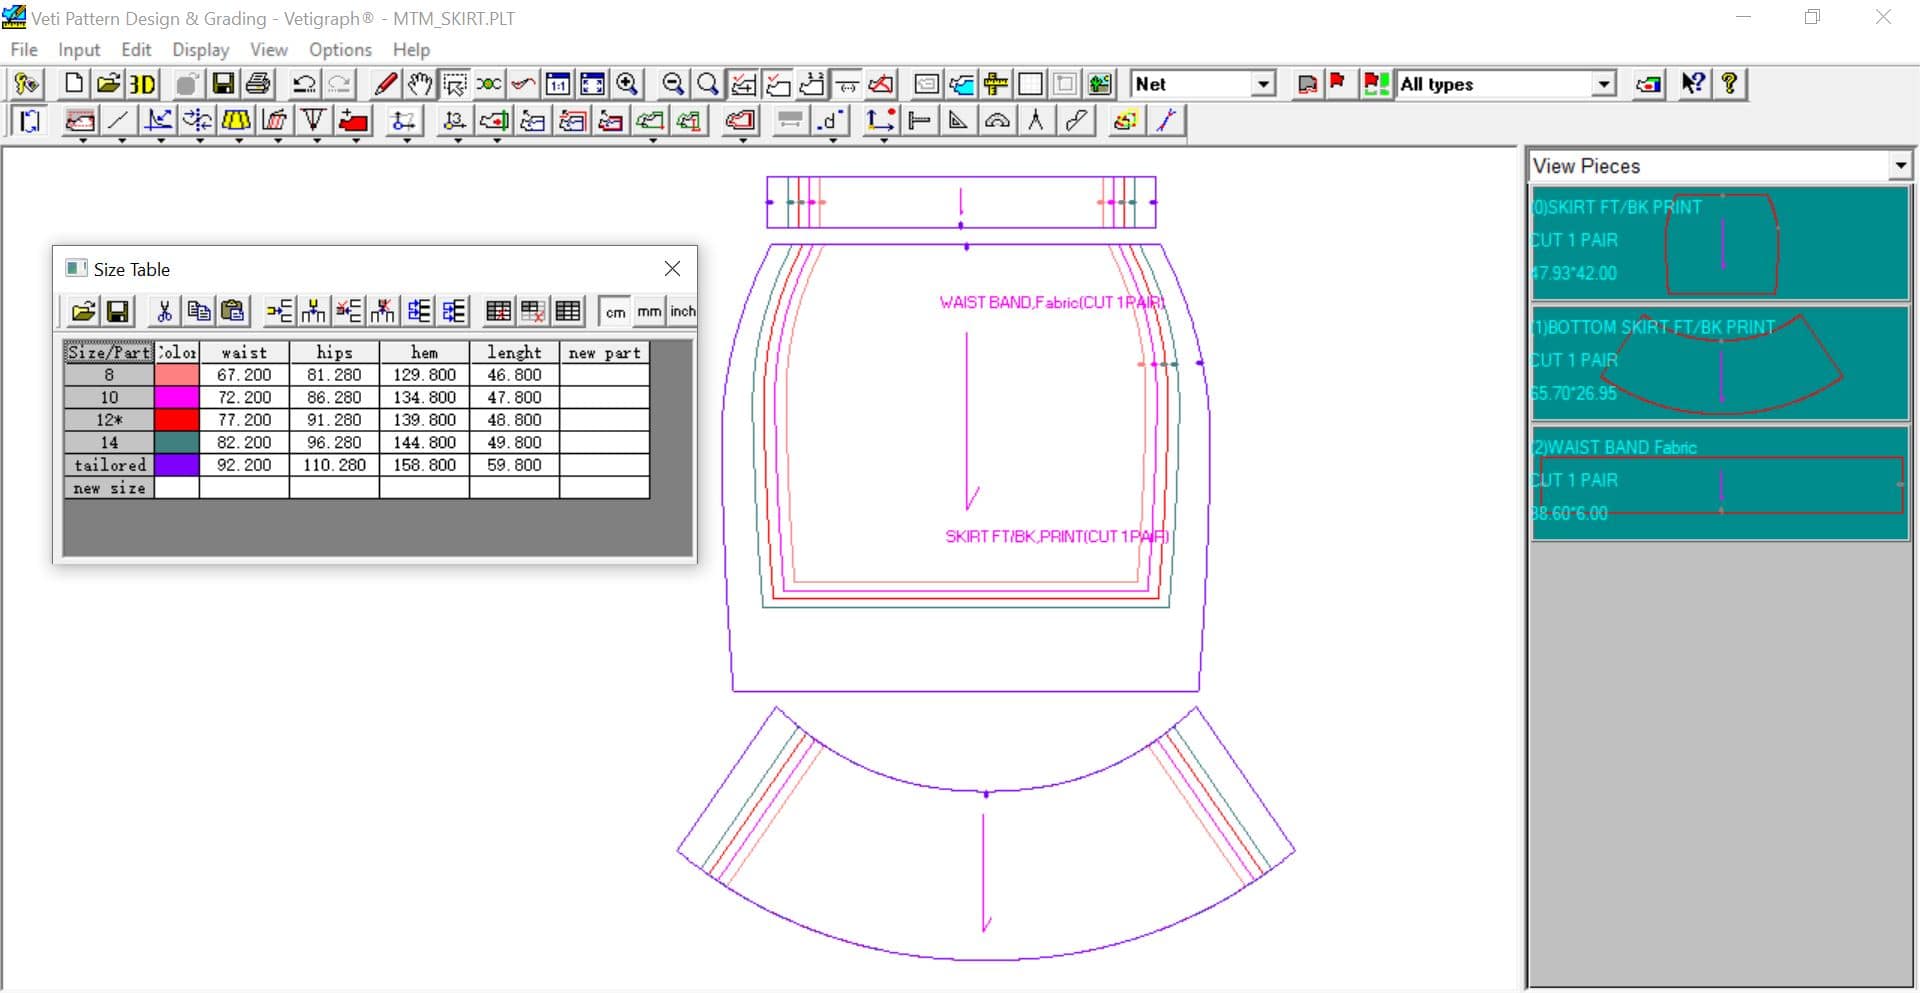Select the red Pencil drawing tool
1920x993 pixels.
[x=384, y=84]
